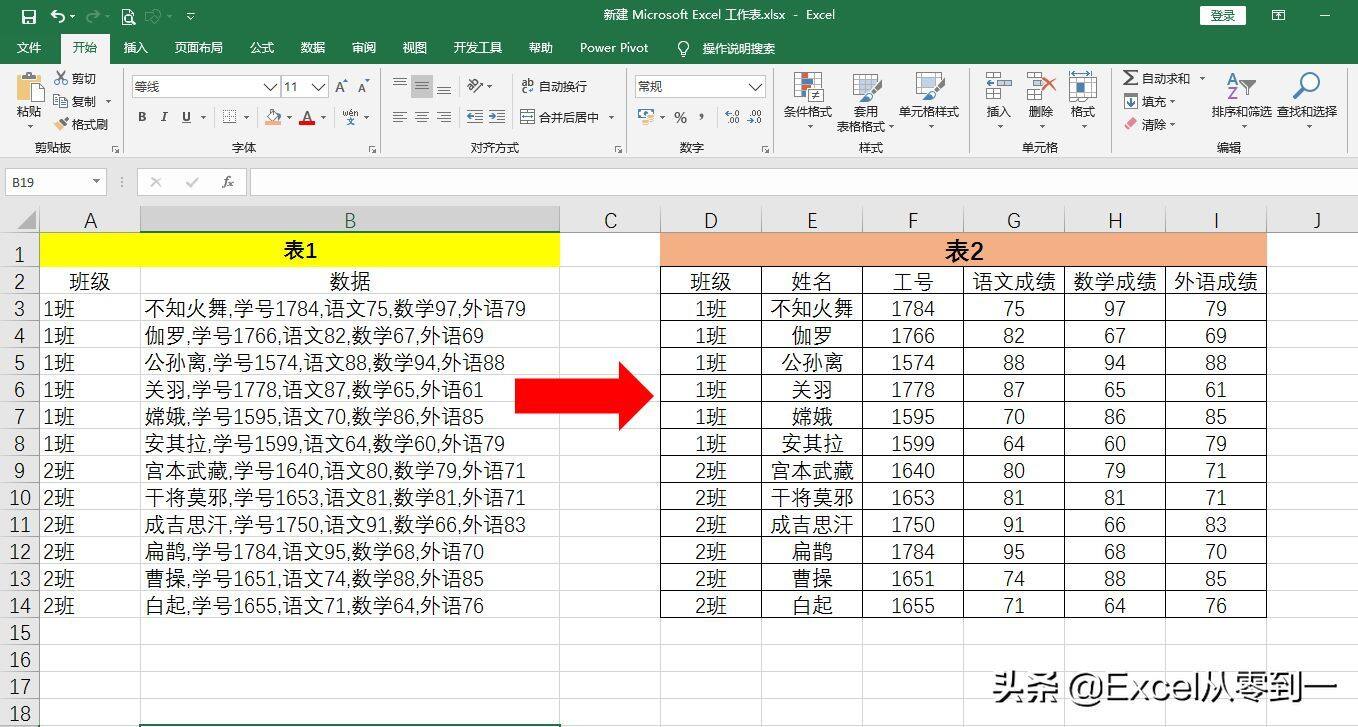This screenshot has width=1358, height=727.
Task: Click the Decrease Font Size icon
Action: tap(362, 87)
